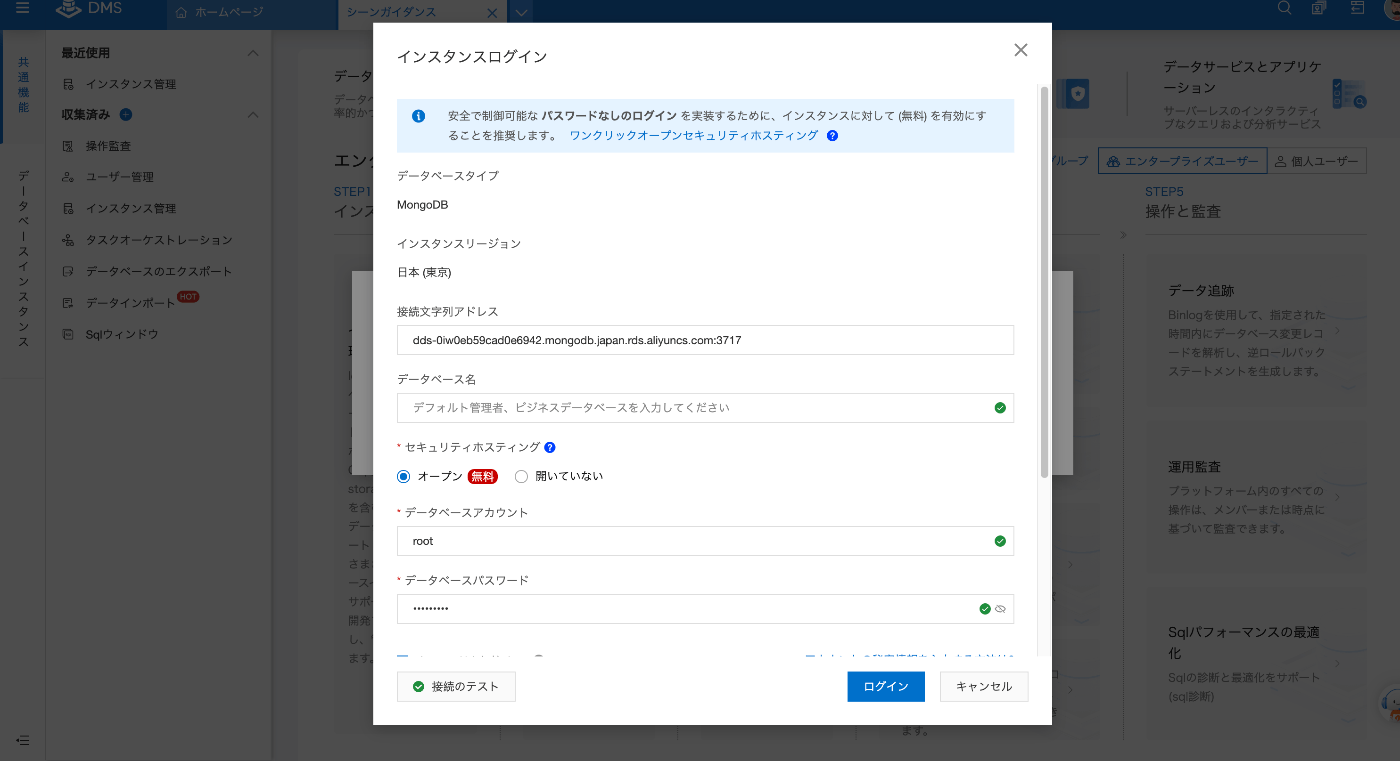Select the 共通機能 vertical tab

(x=23, y=85)
